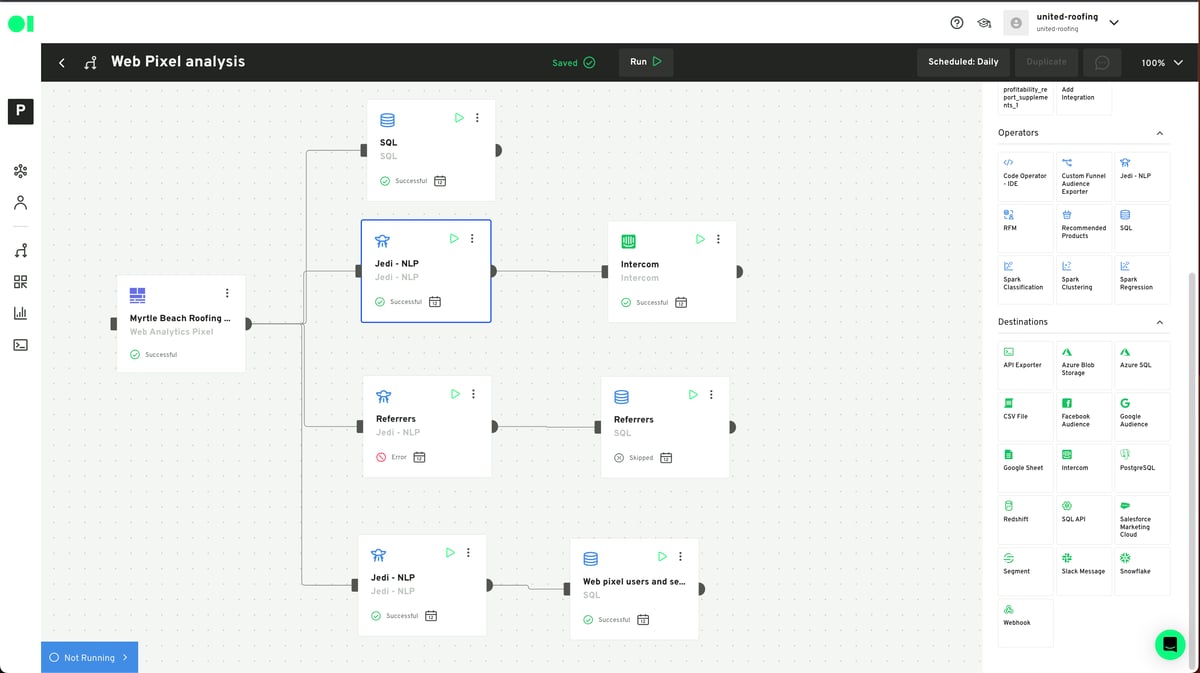Collapse the Destinations section
This screenshot has width=1200, height=673.
pyautogui.click(x=1159, y=322)
